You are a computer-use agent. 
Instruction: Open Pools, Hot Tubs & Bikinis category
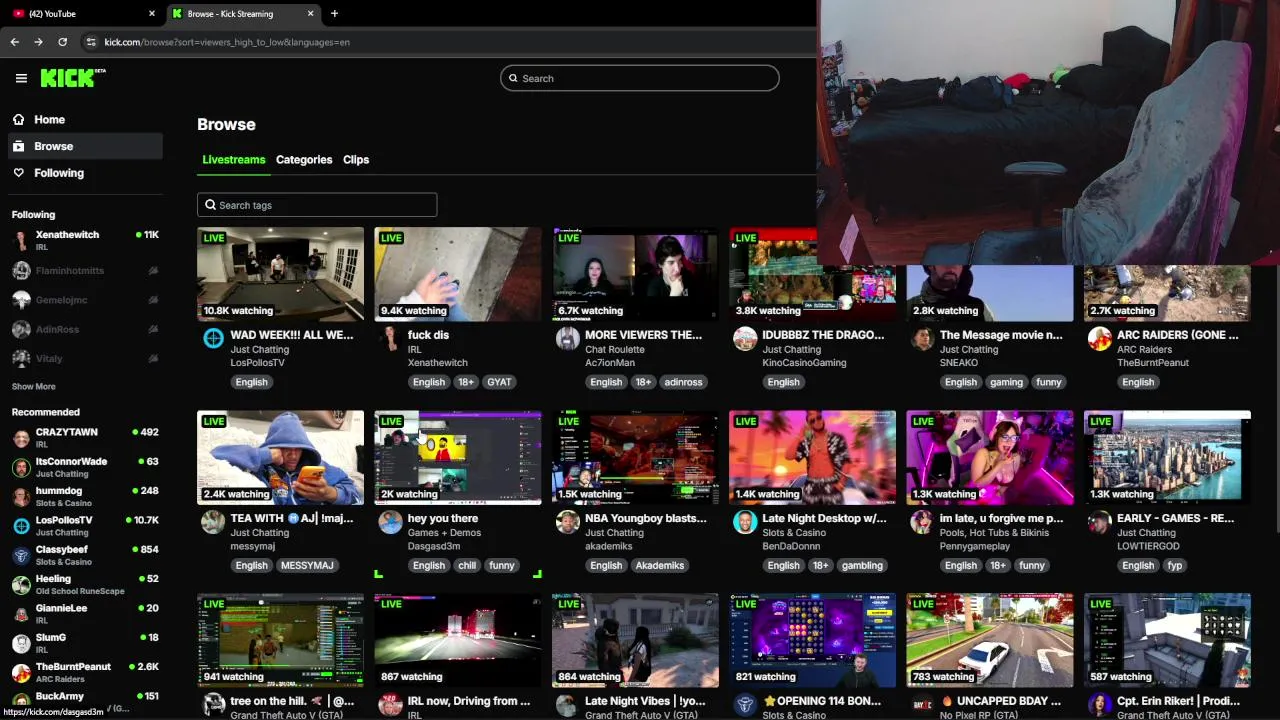click(x=994, y=533)
